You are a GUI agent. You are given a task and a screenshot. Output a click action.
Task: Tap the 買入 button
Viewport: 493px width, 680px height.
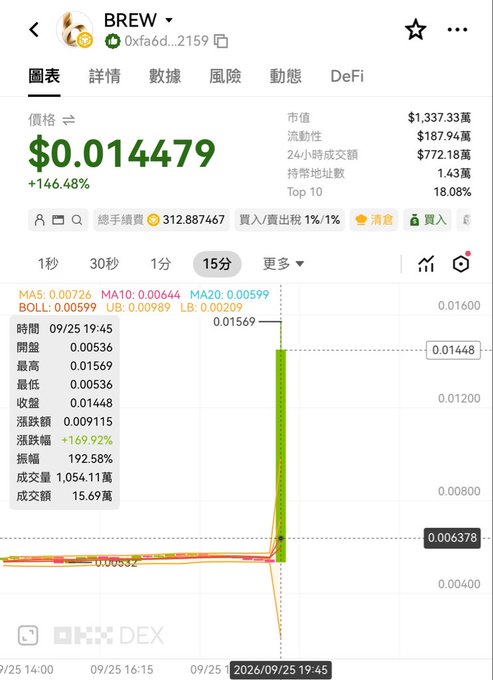click(428, 220)
